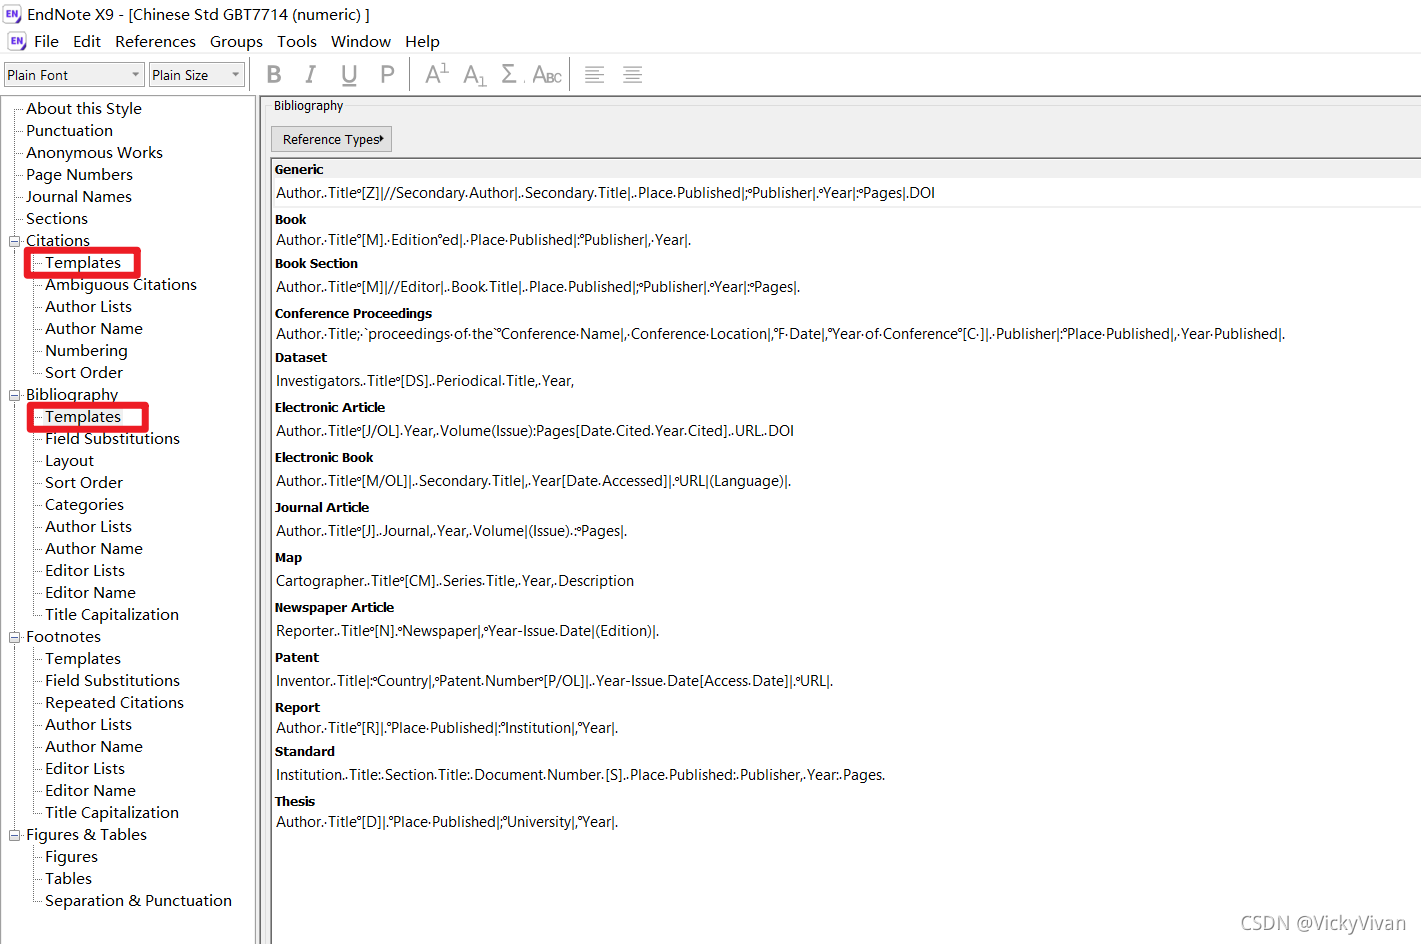Click the justify alignment icon
Viewport: 1421px width, 944px height.
click(632, 75)
